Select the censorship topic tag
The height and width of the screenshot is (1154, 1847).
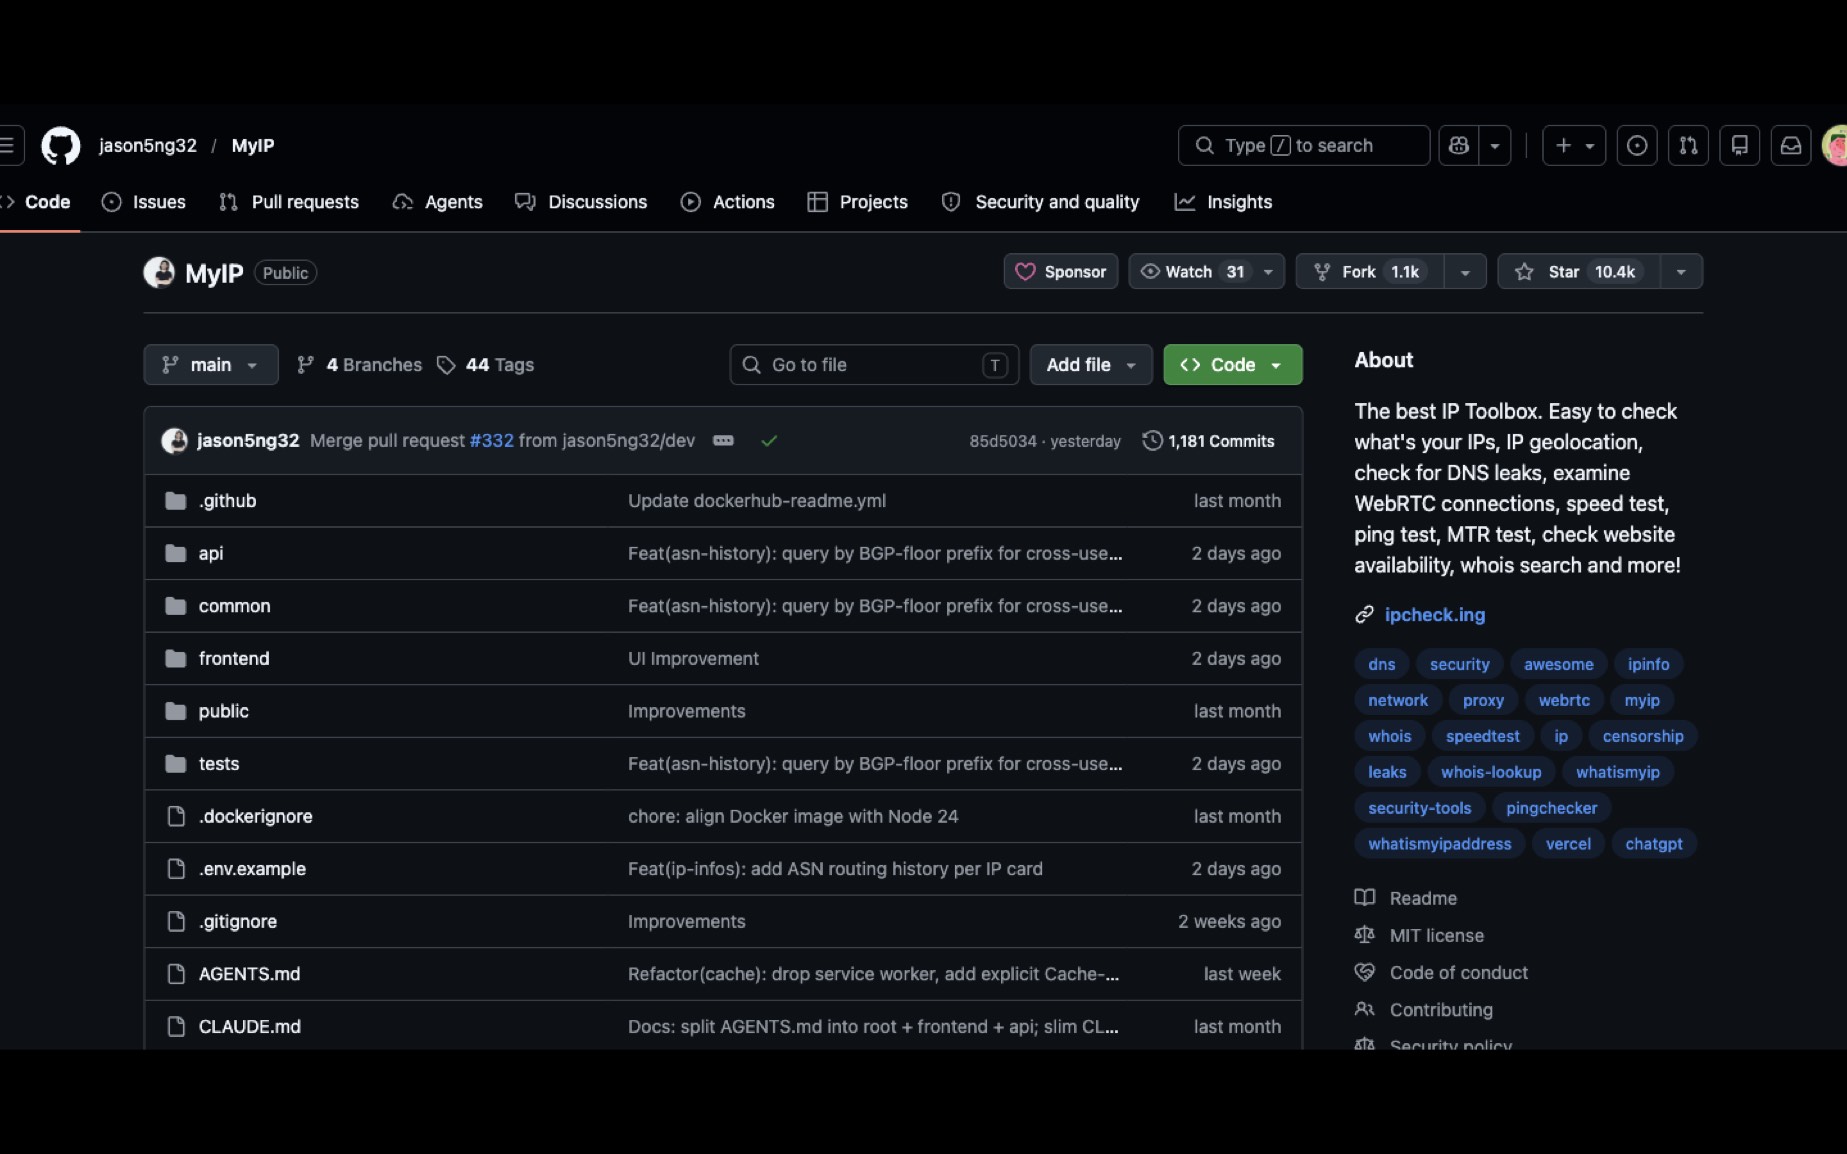point(1643,736)
